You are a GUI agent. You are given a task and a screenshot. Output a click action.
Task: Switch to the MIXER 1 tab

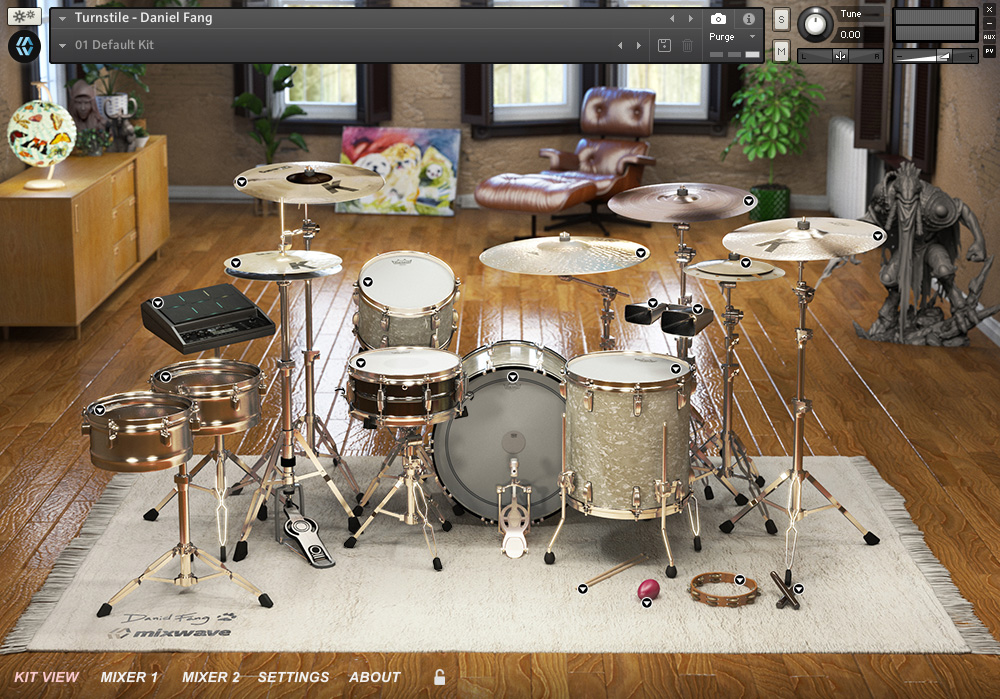(129, 677)
